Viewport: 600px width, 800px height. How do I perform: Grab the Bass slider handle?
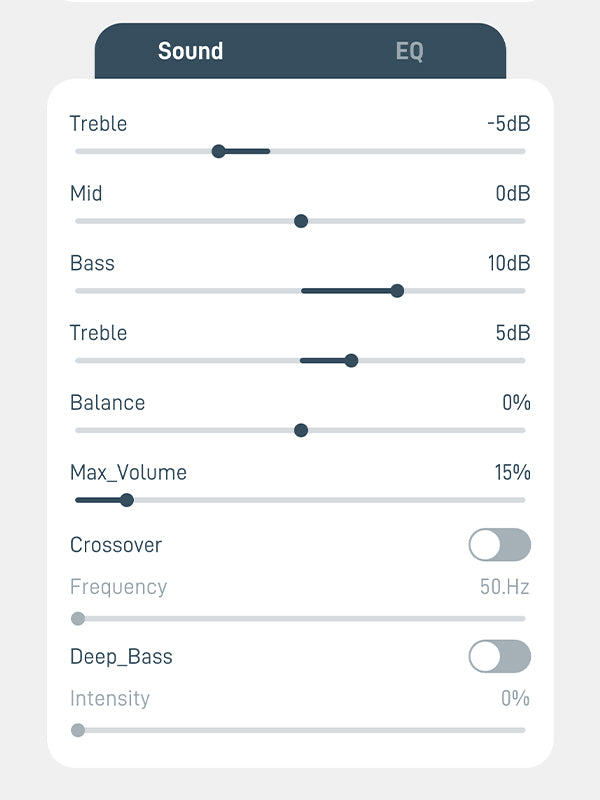click(x=397, y=291)
